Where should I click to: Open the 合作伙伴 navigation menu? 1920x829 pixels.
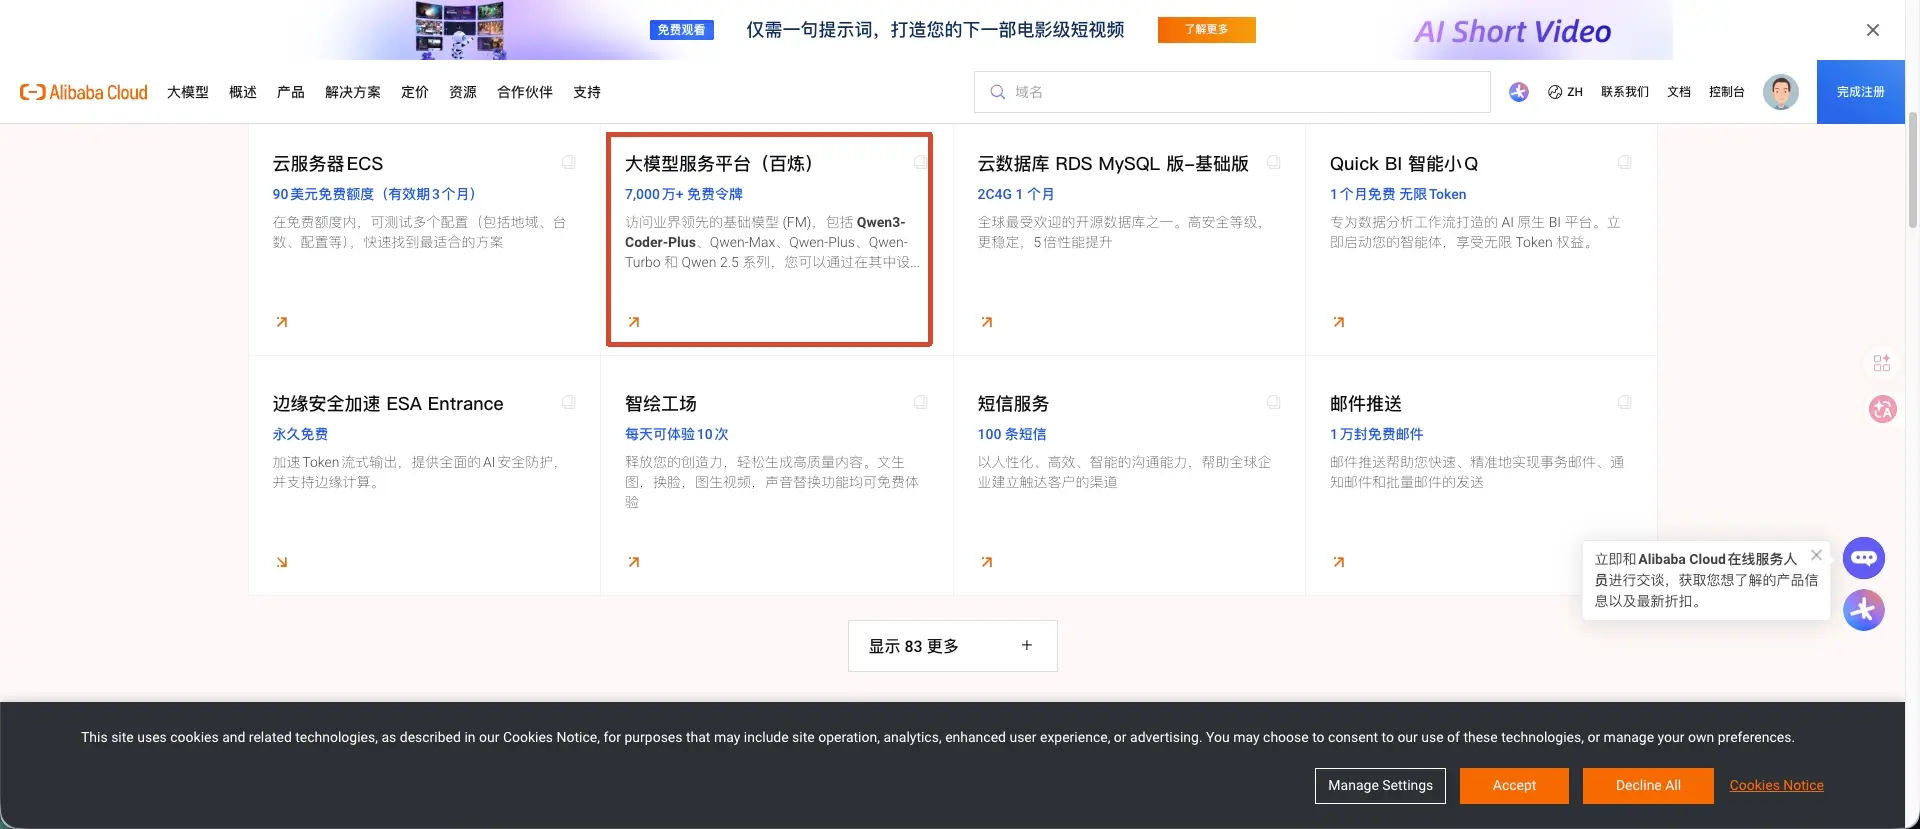525,92
